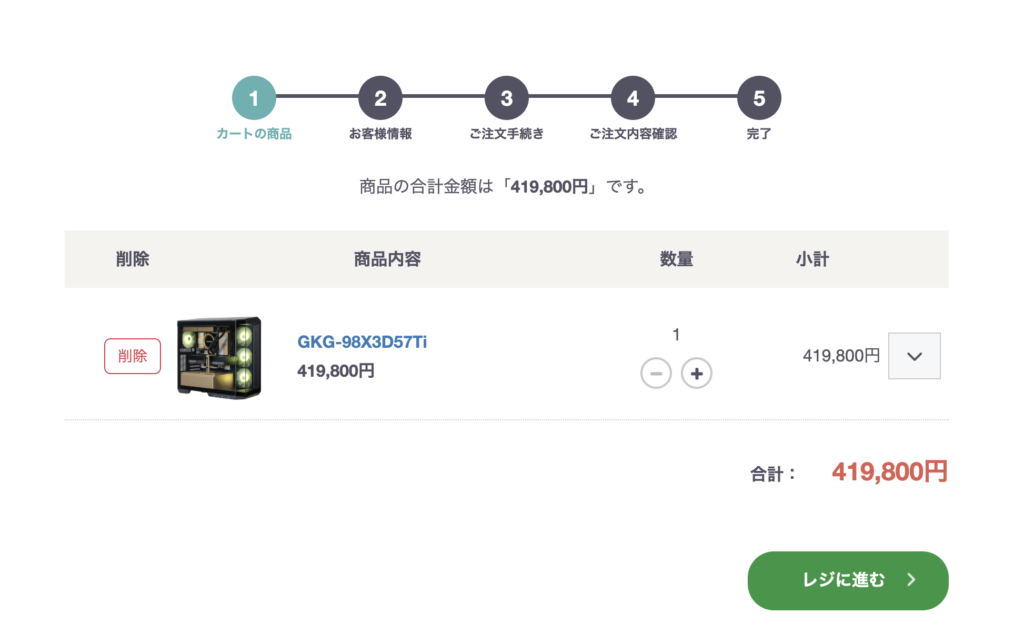Click the red total 419,800円 amount

(889, 472)
